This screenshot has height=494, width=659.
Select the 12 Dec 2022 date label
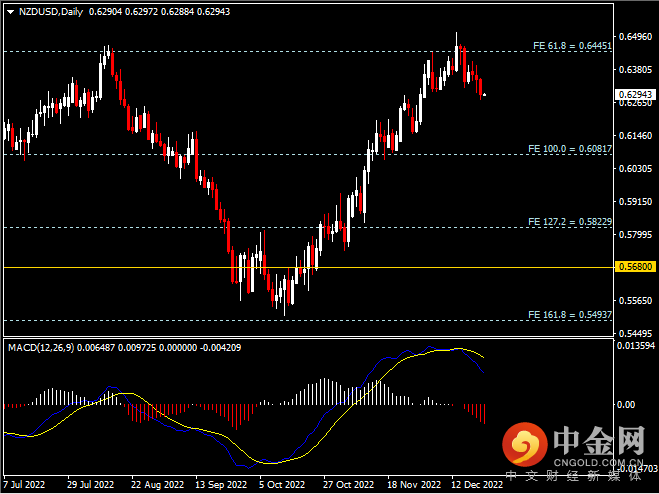pos(476,485)
